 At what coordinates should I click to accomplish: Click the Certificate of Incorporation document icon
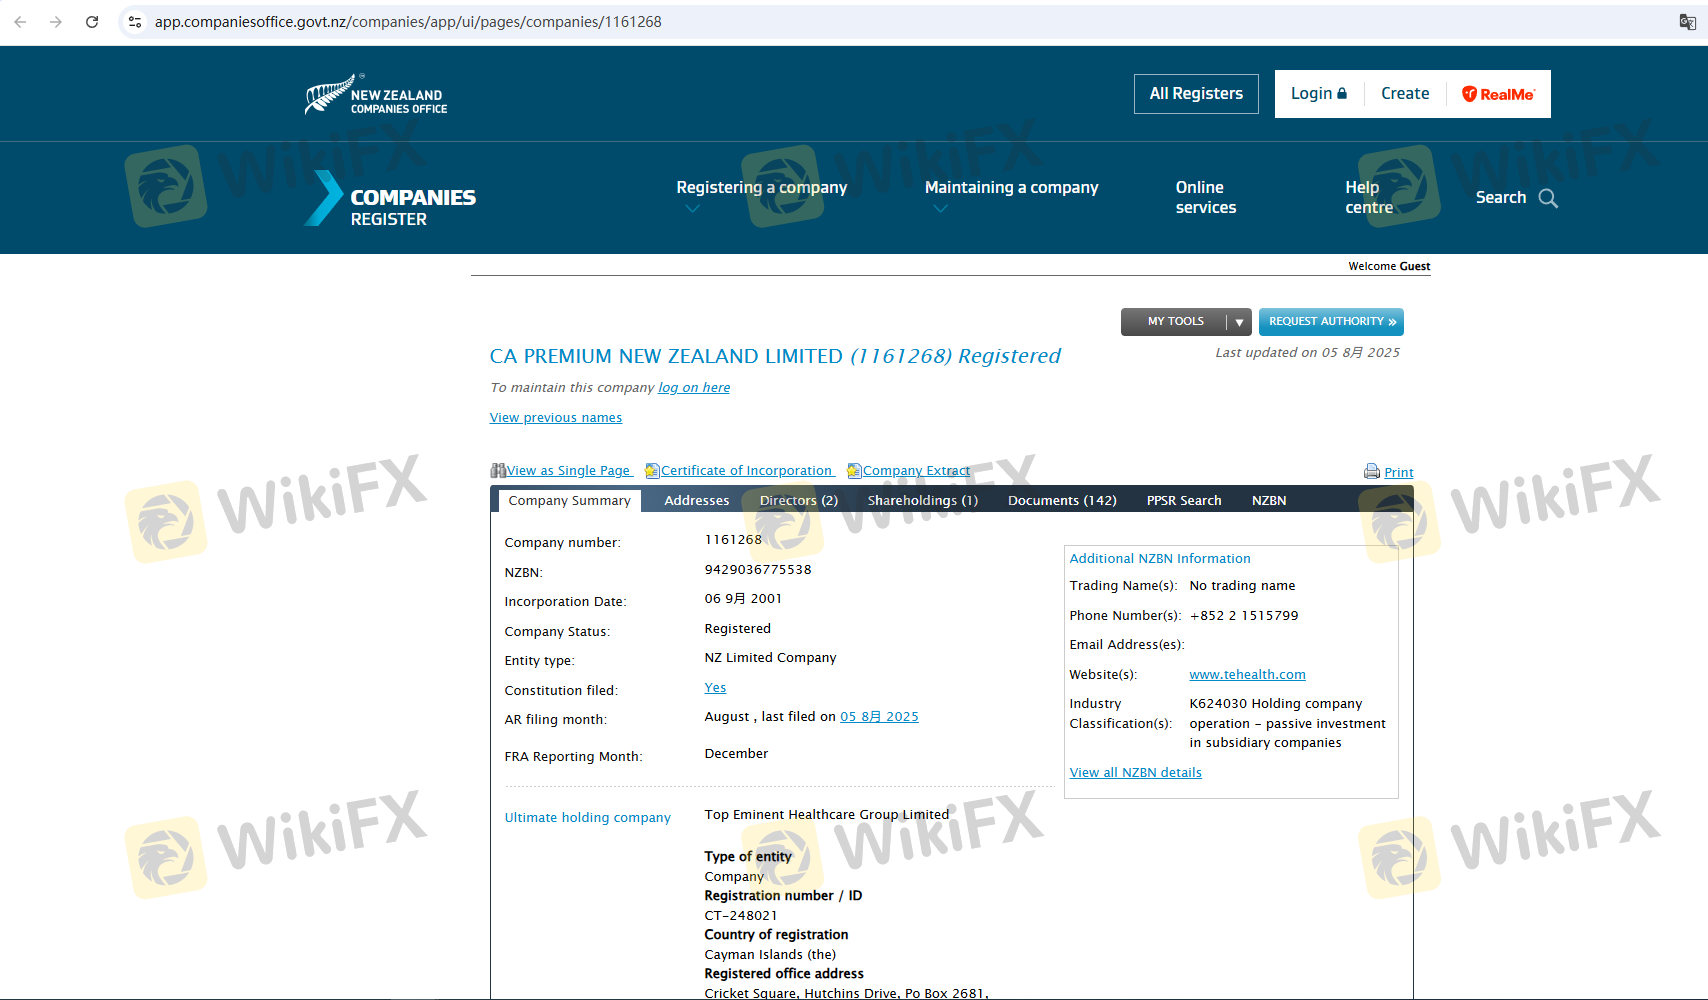pyautogui.click(x=652, y=471)
